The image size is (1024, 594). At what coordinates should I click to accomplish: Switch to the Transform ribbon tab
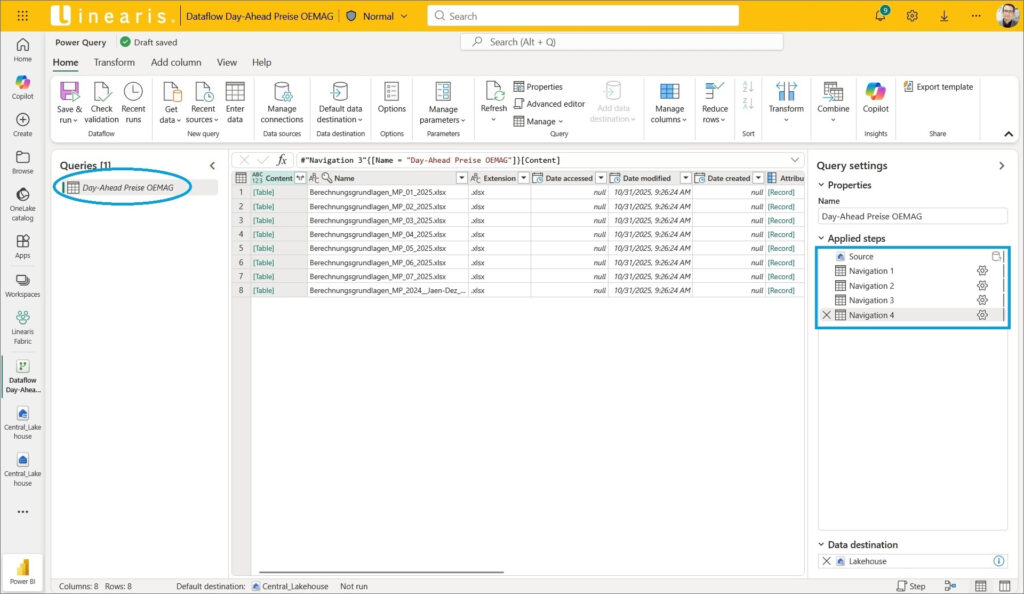114,62
